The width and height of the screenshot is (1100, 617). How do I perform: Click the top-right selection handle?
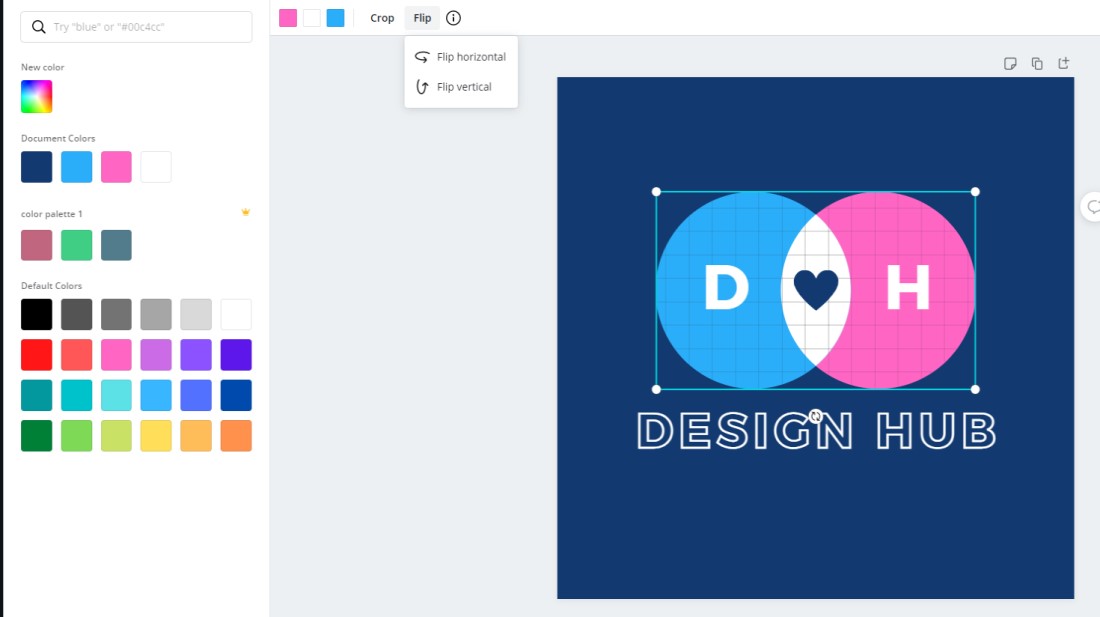[x=975, y=191]
